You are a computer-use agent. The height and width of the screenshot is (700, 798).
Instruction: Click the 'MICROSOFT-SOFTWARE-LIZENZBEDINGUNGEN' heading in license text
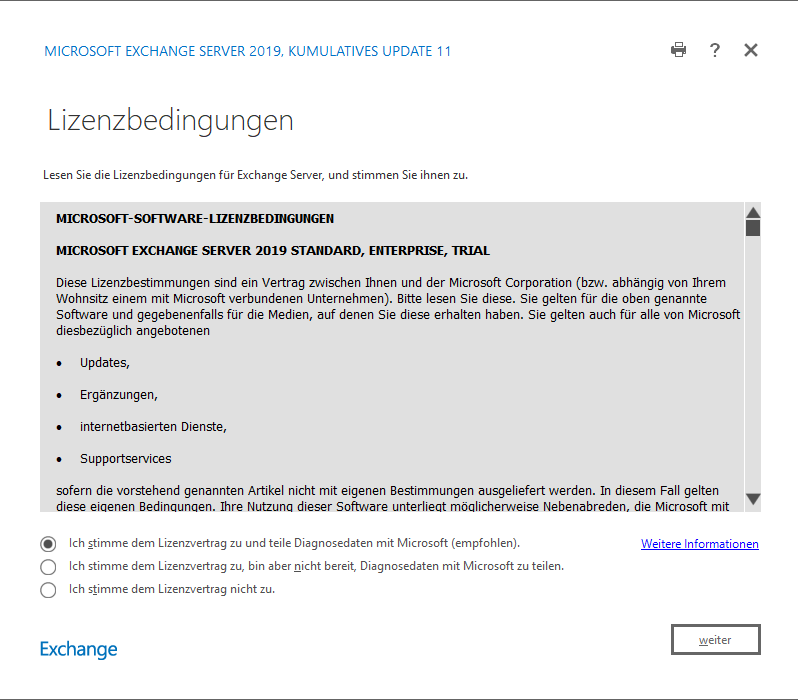pos(195,218)
